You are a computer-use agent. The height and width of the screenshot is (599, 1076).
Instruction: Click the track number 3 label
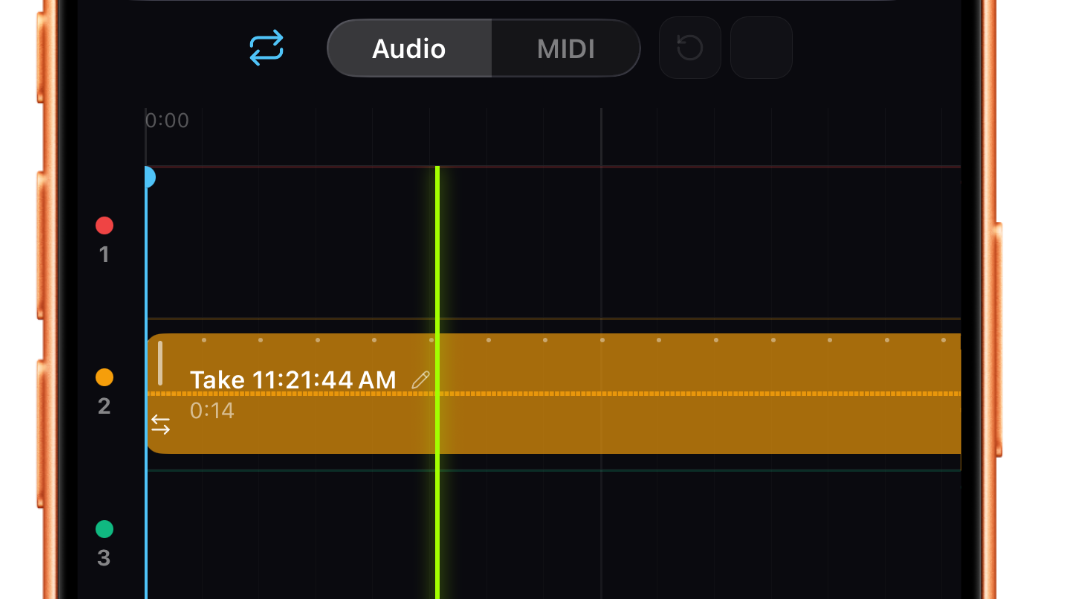coord(104,558)
